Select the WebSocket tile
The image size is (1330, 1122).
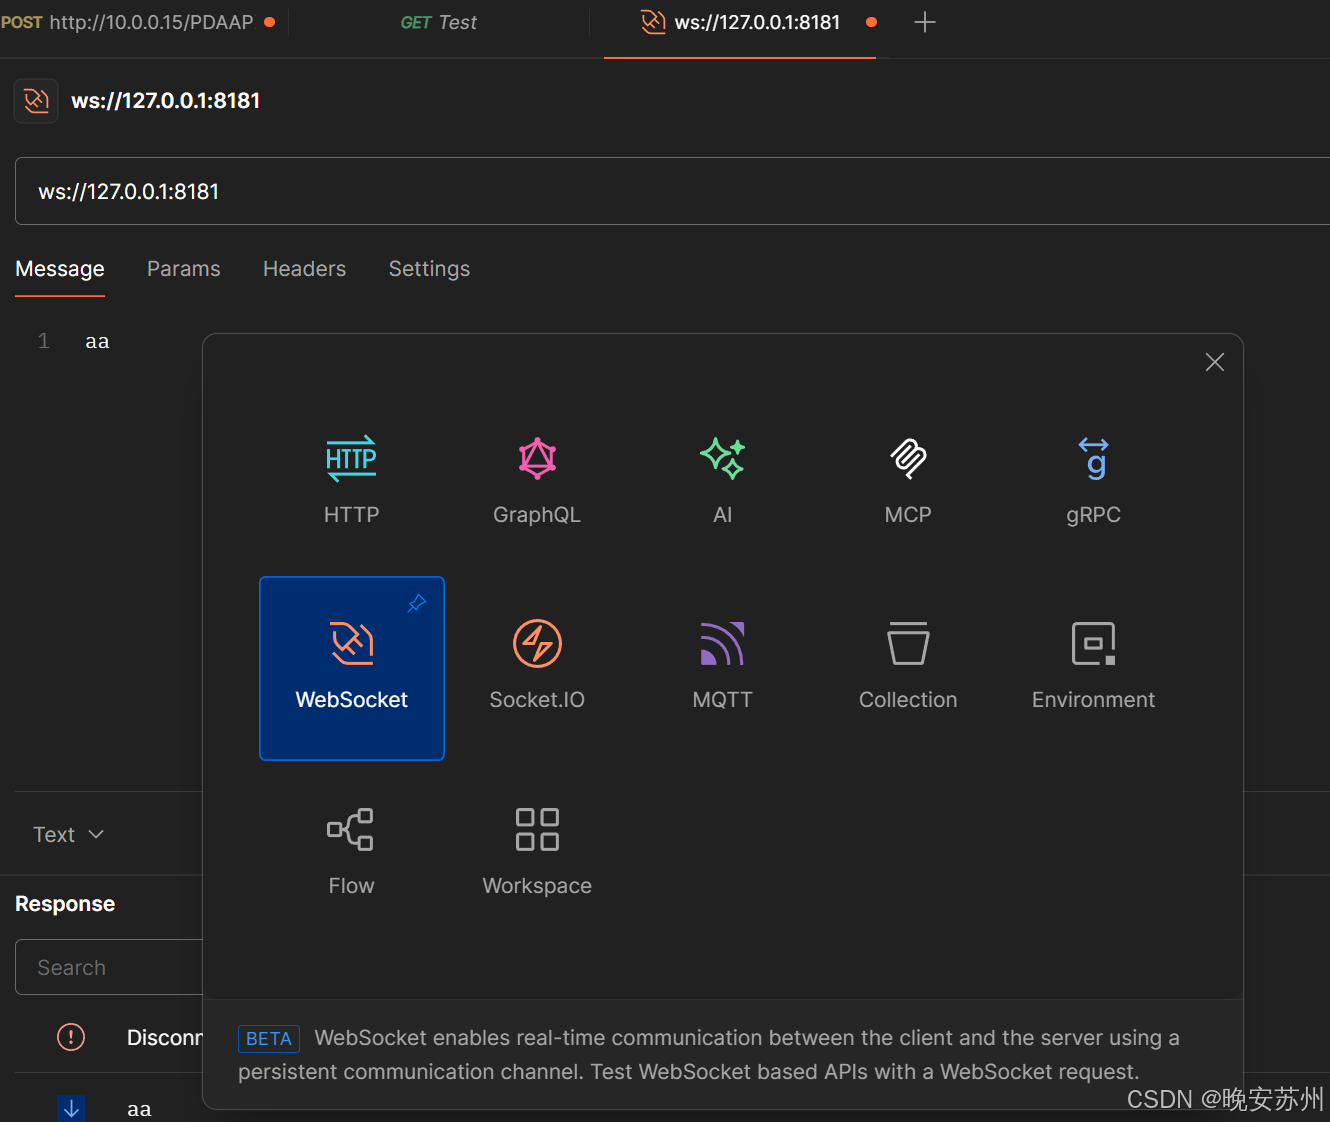click(x=352, y=668)
